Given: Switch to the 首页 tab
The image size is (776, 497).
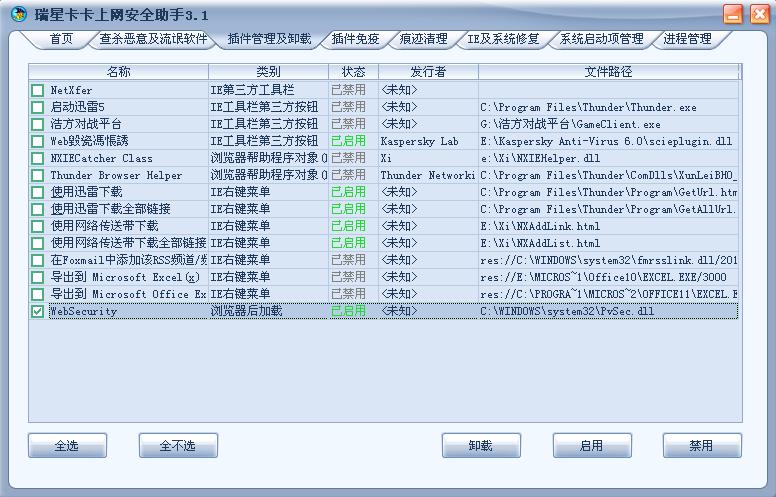Looking at the screenshot, I should [61, 39].
